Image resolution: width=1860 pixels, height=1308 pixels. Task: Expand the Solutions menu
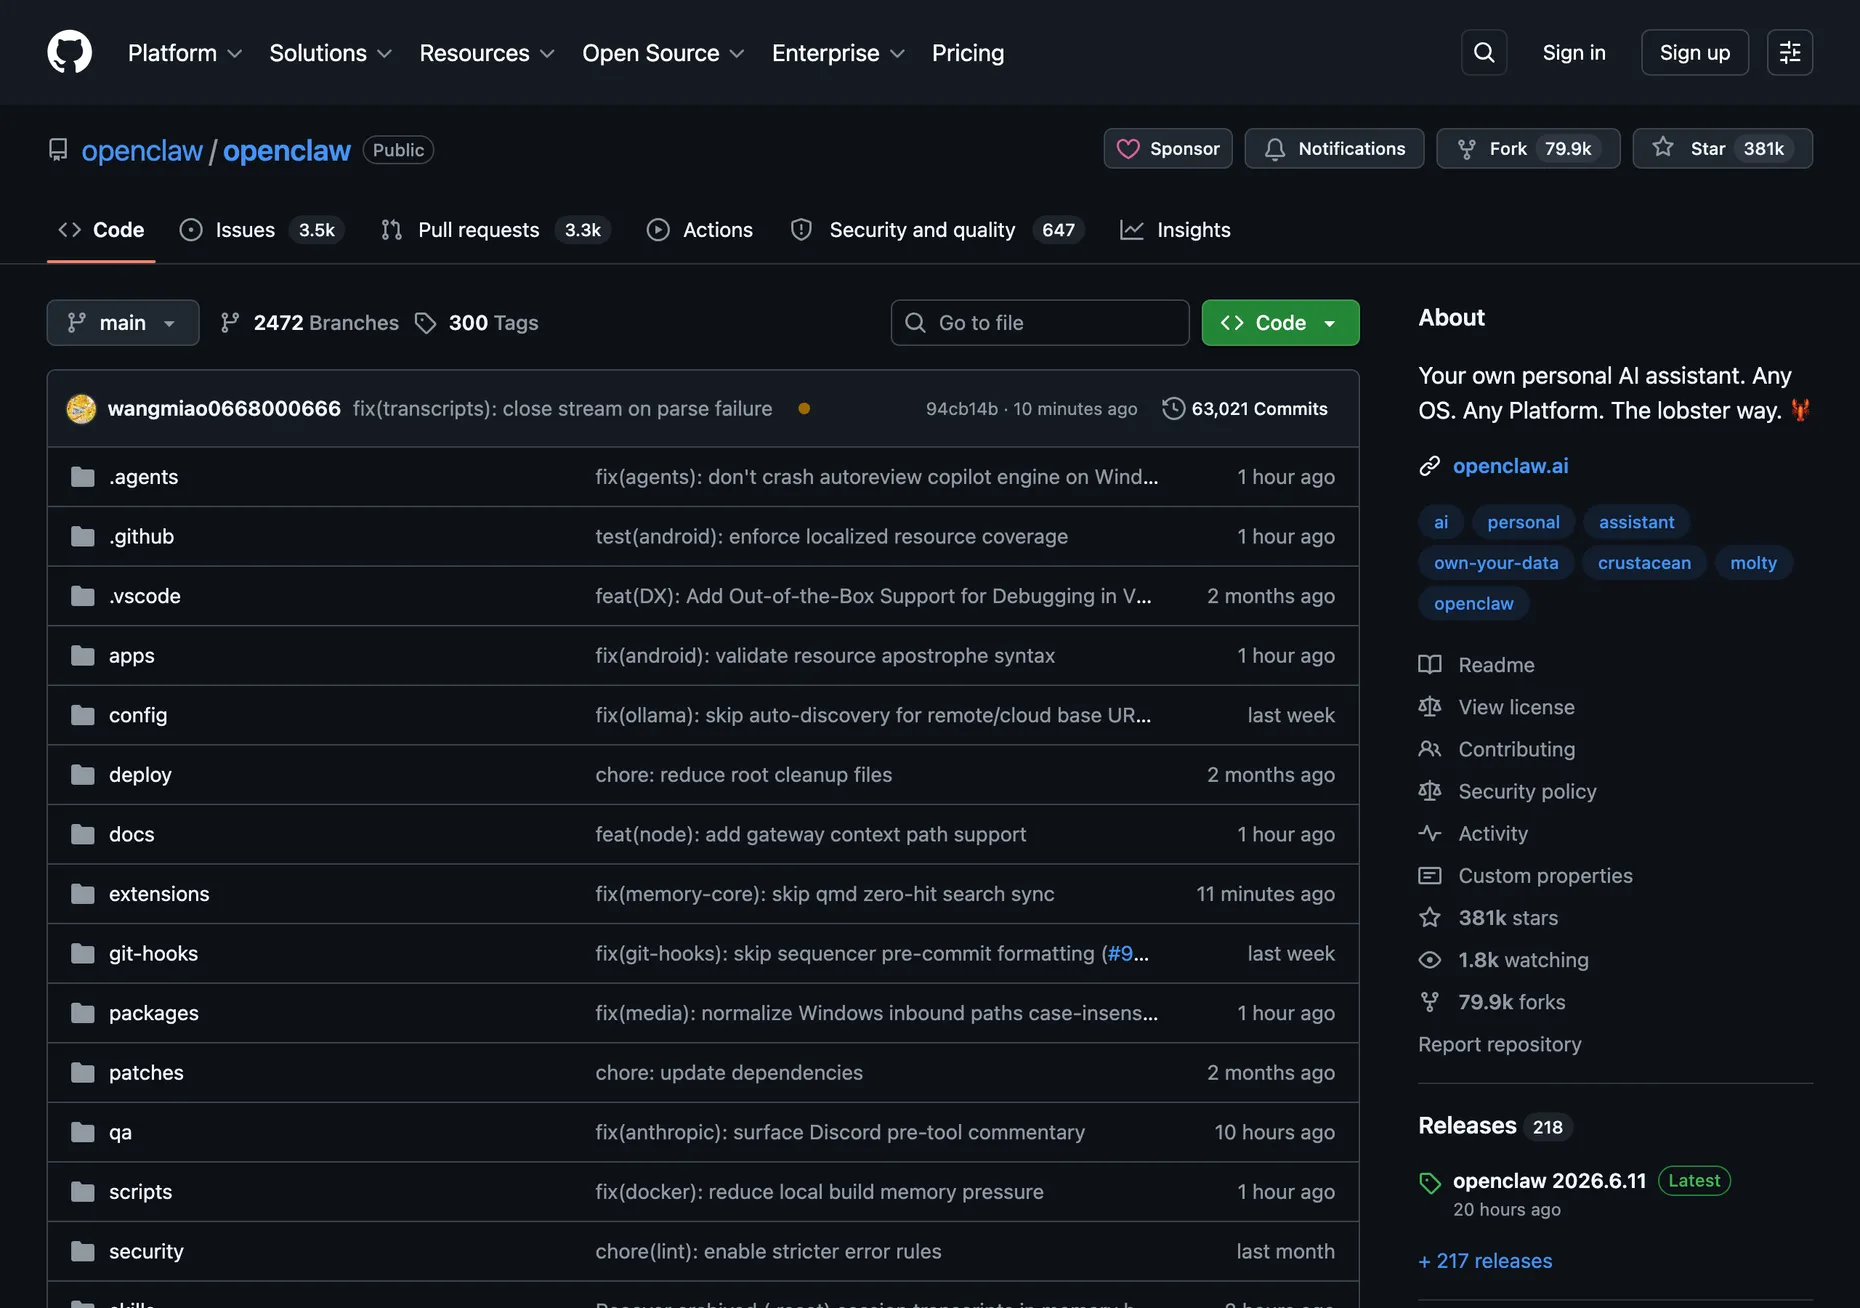(x=330, y=53)
